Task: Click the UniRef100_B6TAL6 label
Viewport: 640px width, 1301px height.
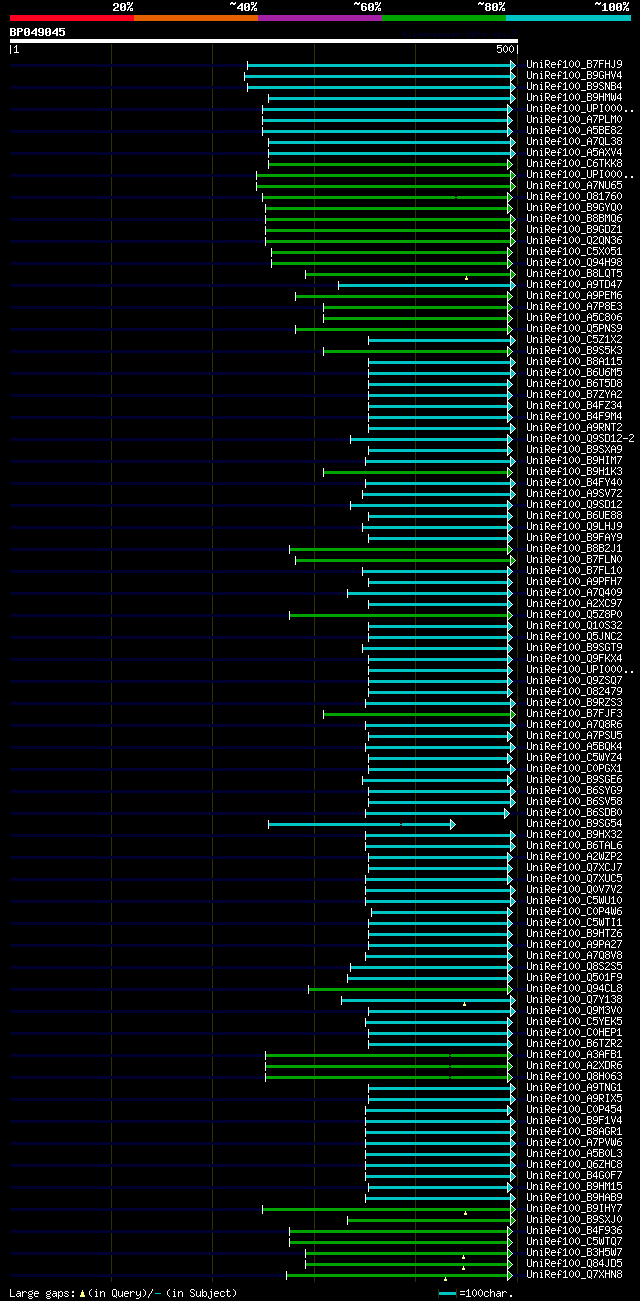Action: (x=574, y=845)
